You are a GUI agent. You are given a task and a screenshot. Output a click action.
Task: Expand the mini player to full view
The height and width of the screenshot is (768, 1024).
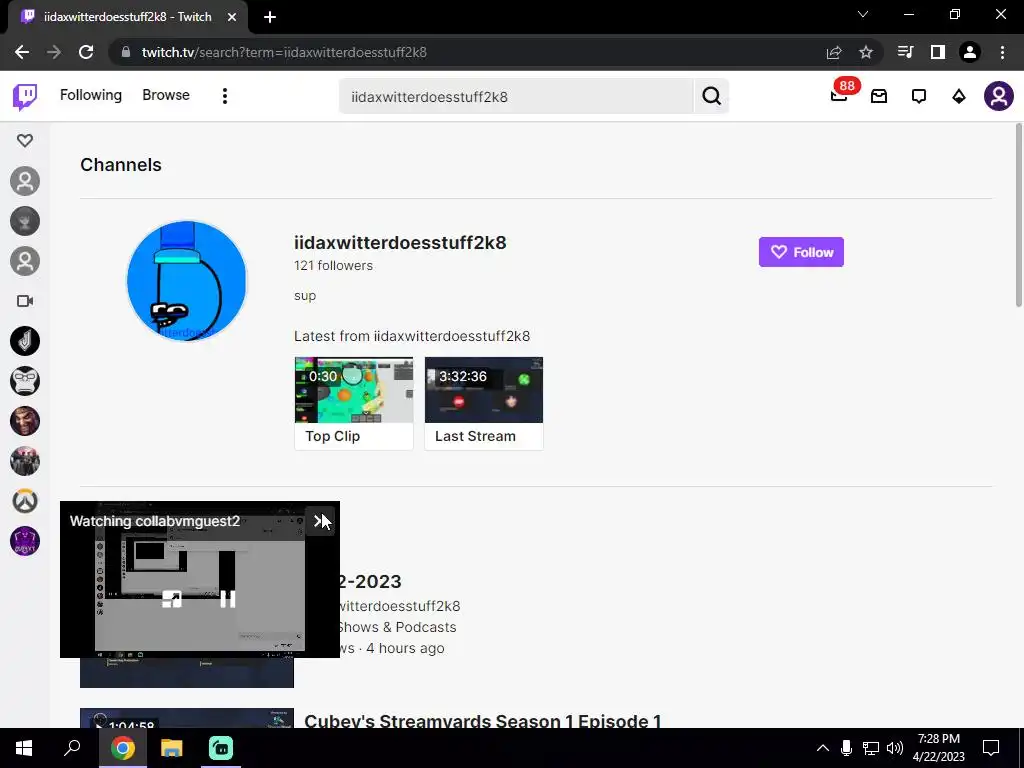coord(172,599)
